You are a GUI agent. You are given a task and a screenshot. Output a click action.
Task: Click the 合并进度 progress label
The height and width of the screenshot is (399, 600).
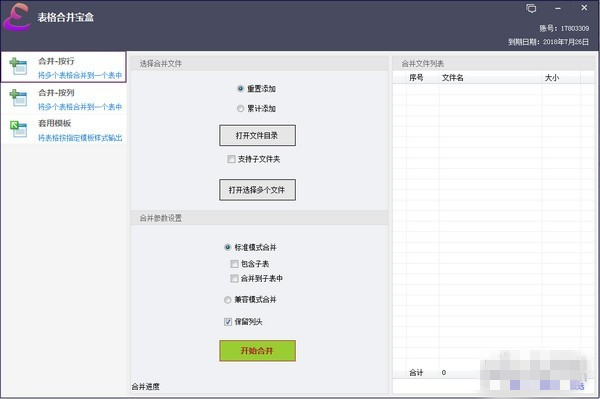point(145,387)
